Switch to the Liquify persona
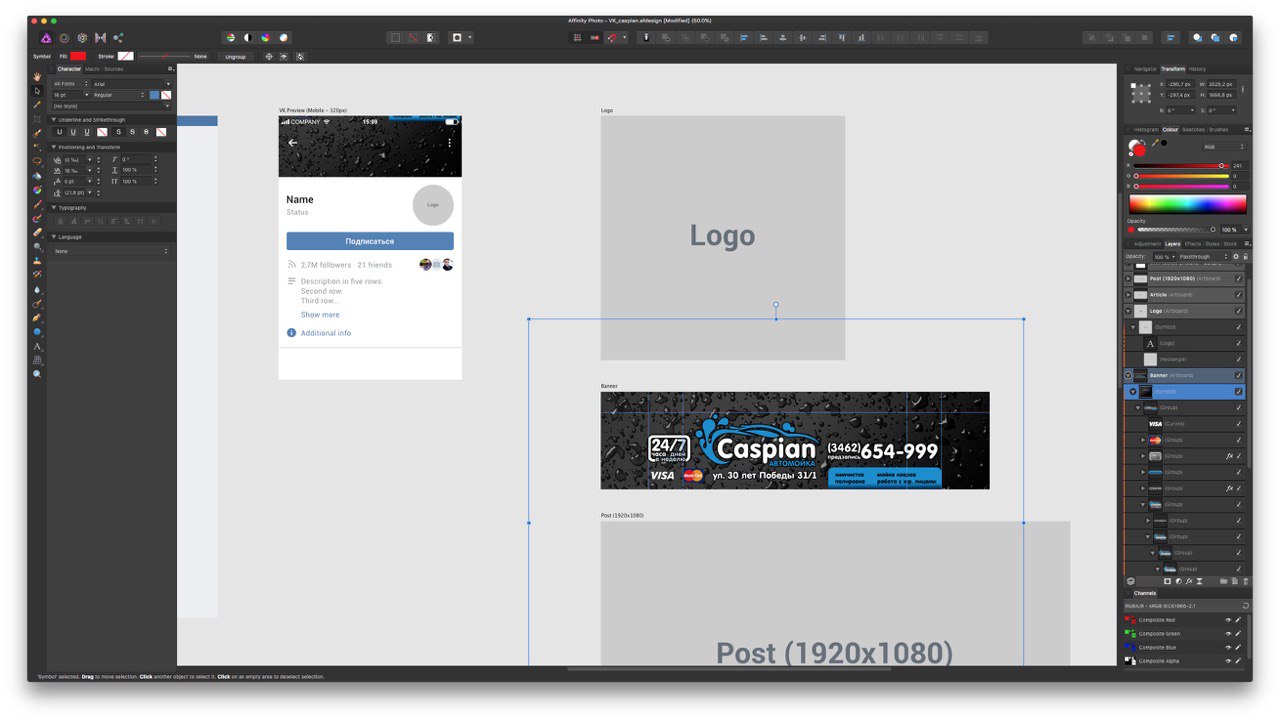Image resolution: width=1280 pixels, height=721 pixels. point(64,37)
